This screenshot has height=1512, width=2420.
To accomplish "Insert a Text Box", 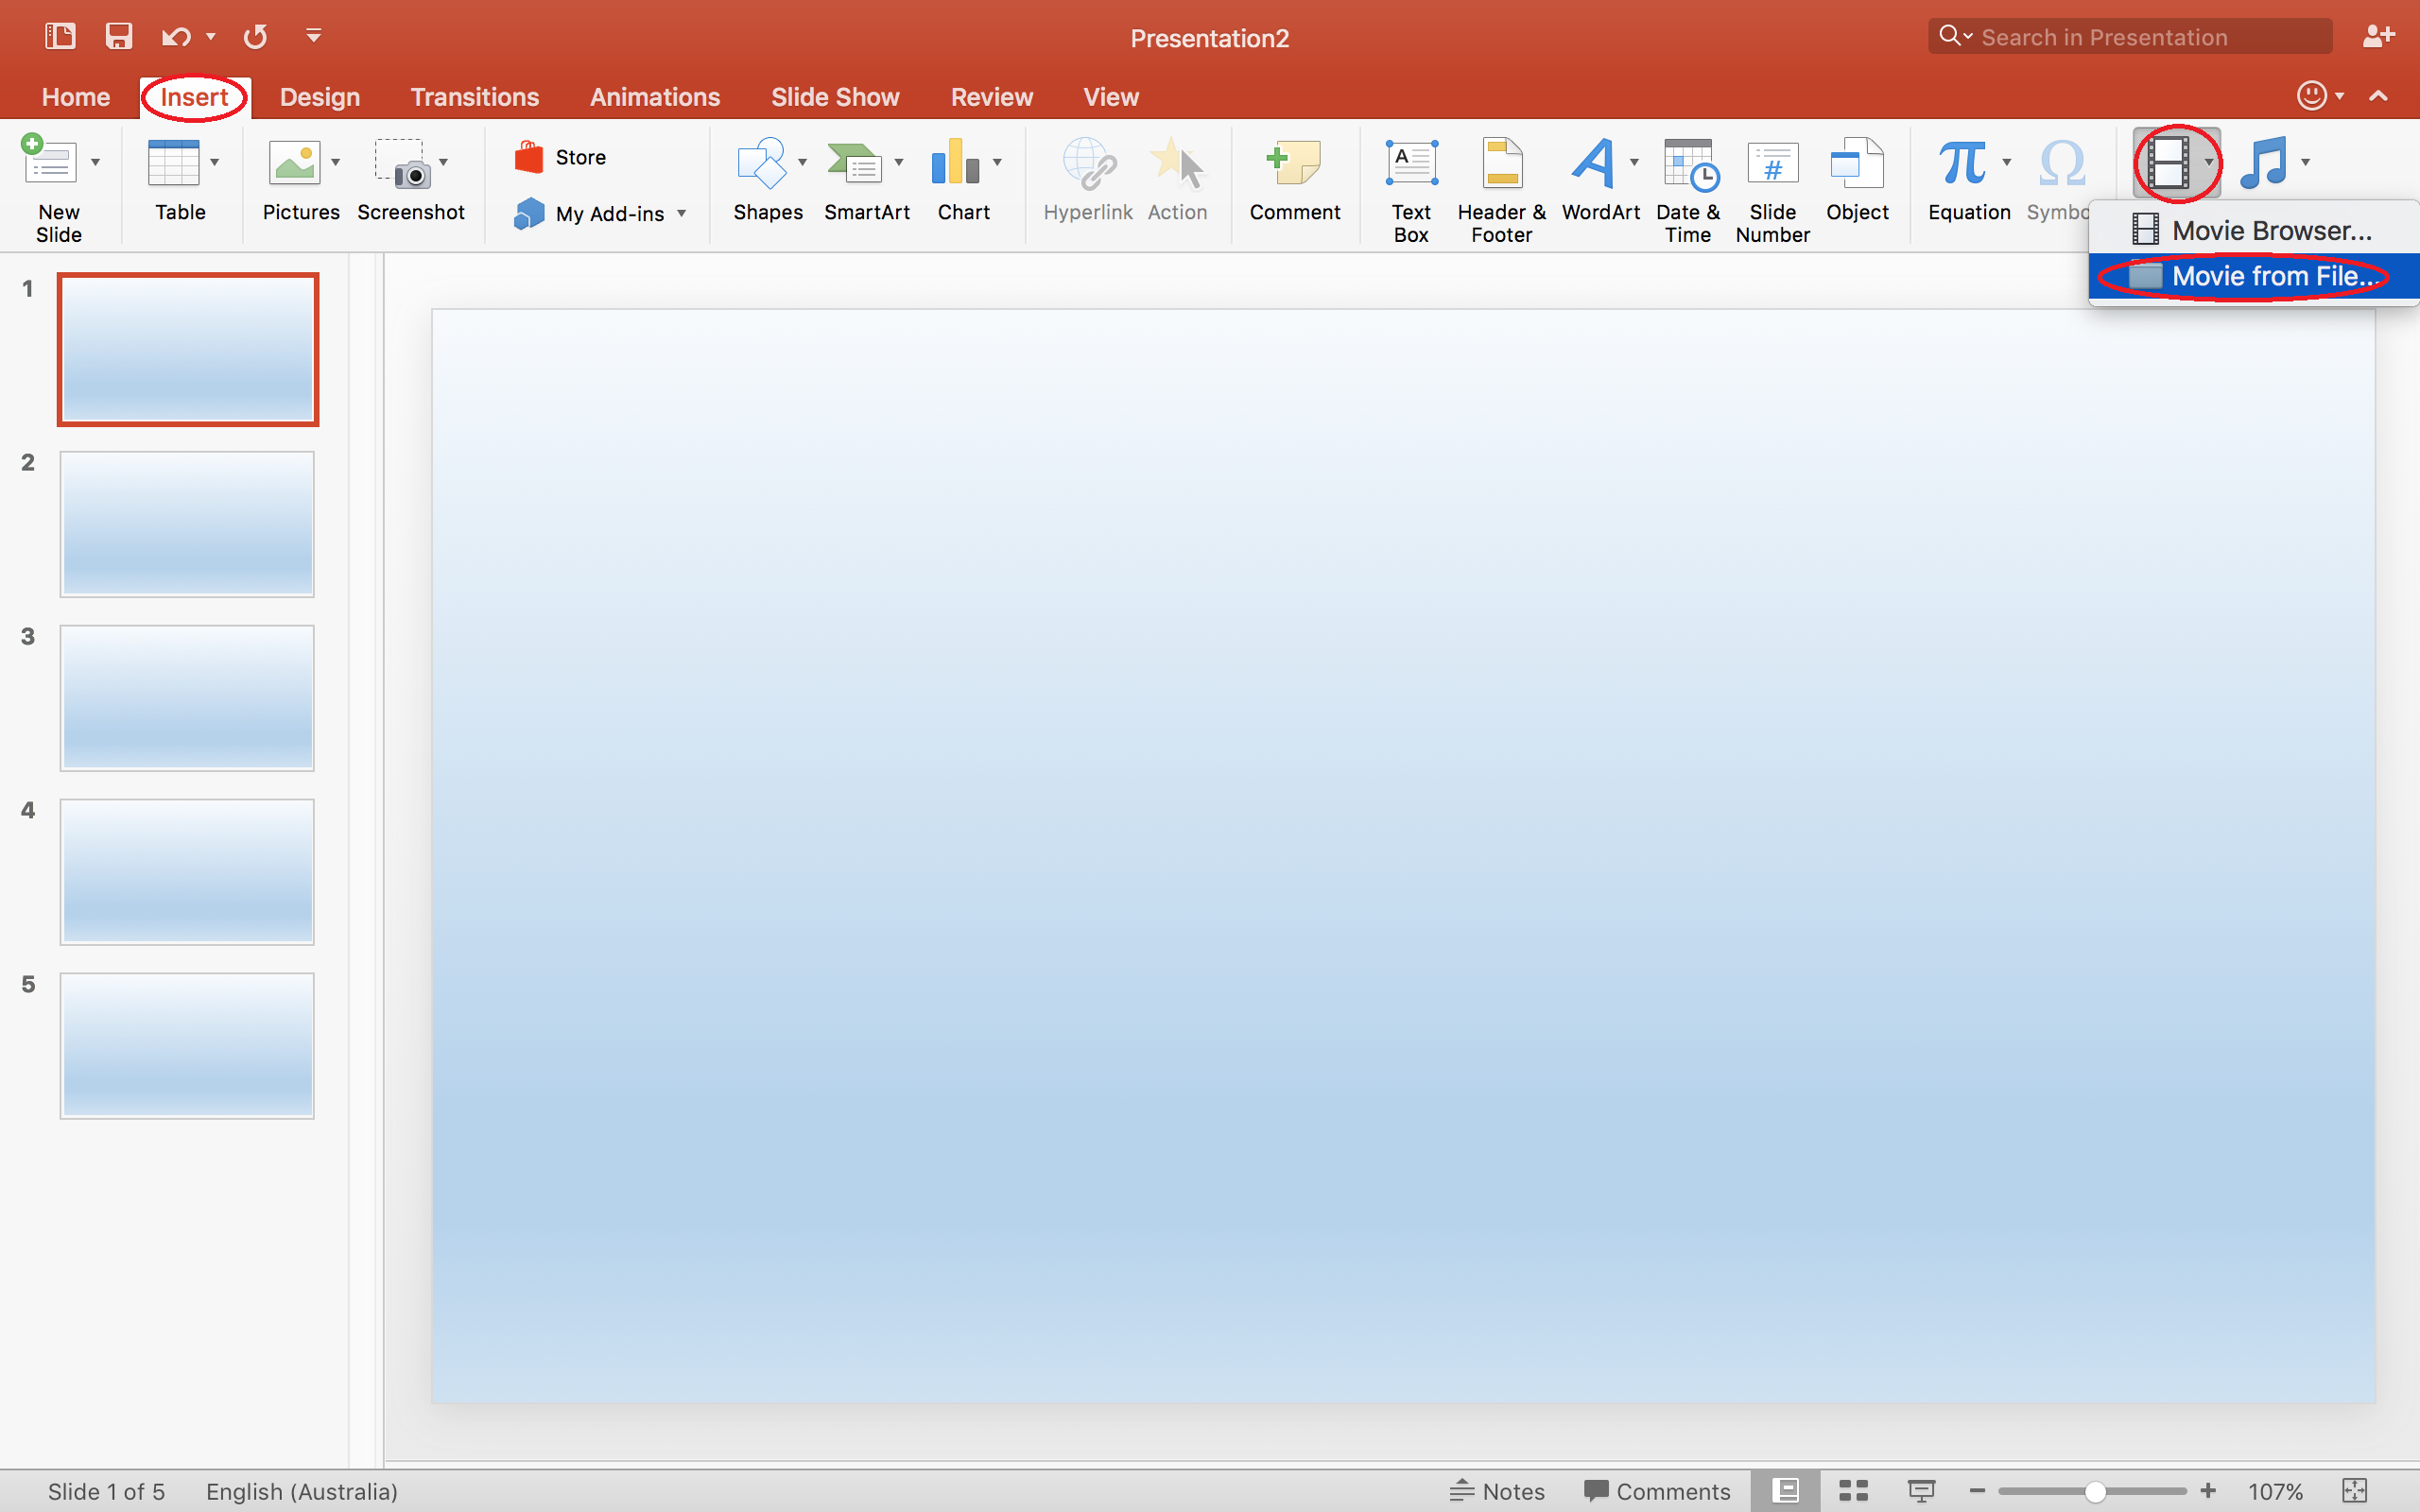I will click(x=1411, y=190).
